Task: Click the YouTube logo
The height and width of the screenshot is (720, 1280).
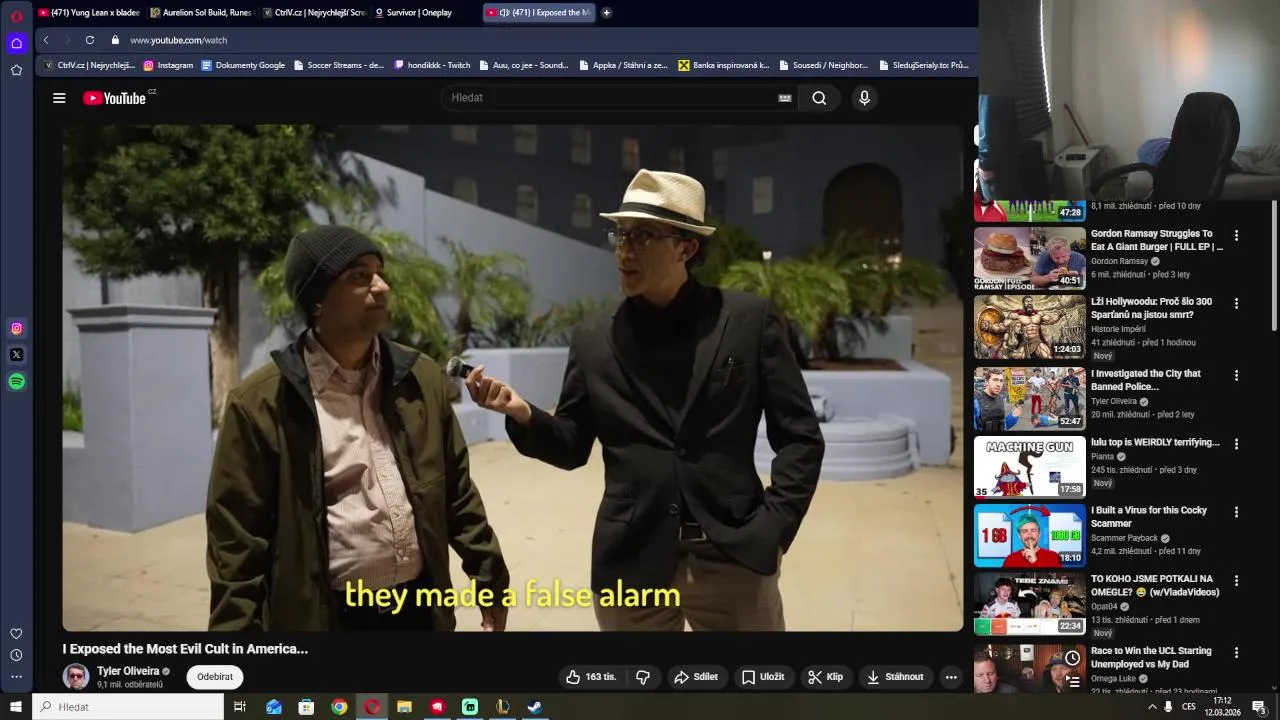Action: [x=115, y=98]
